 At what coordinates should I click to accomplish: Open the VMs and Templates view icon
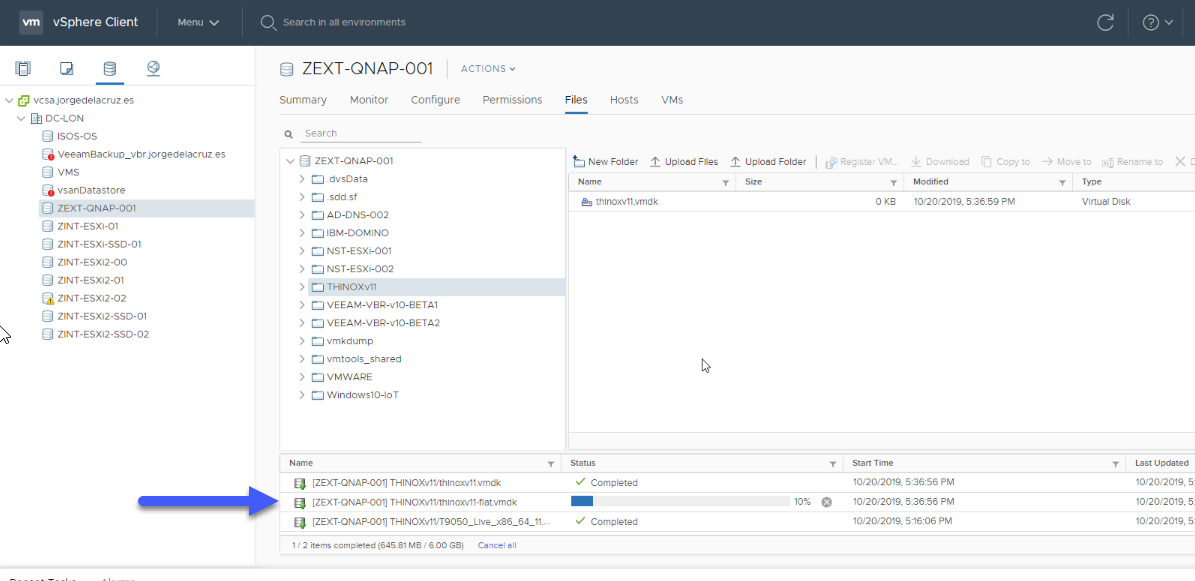(66, 69)
